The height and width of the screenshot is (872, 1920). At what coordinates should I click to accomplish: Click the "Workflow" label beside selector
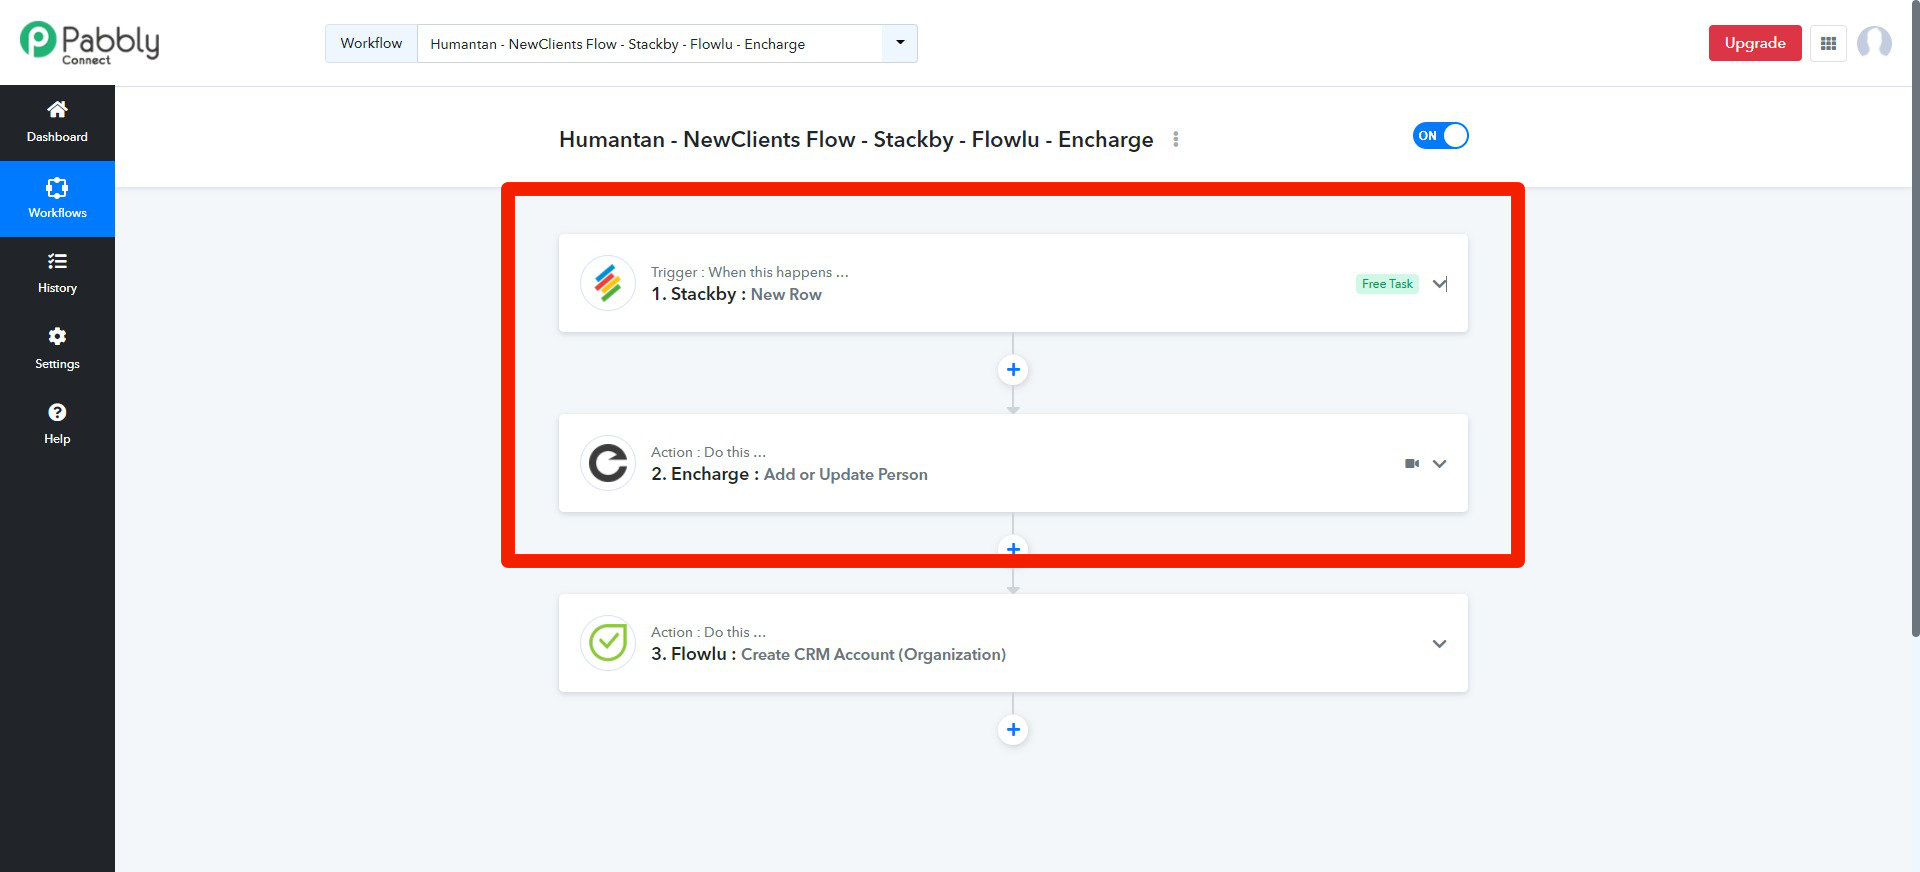[371, 44]
